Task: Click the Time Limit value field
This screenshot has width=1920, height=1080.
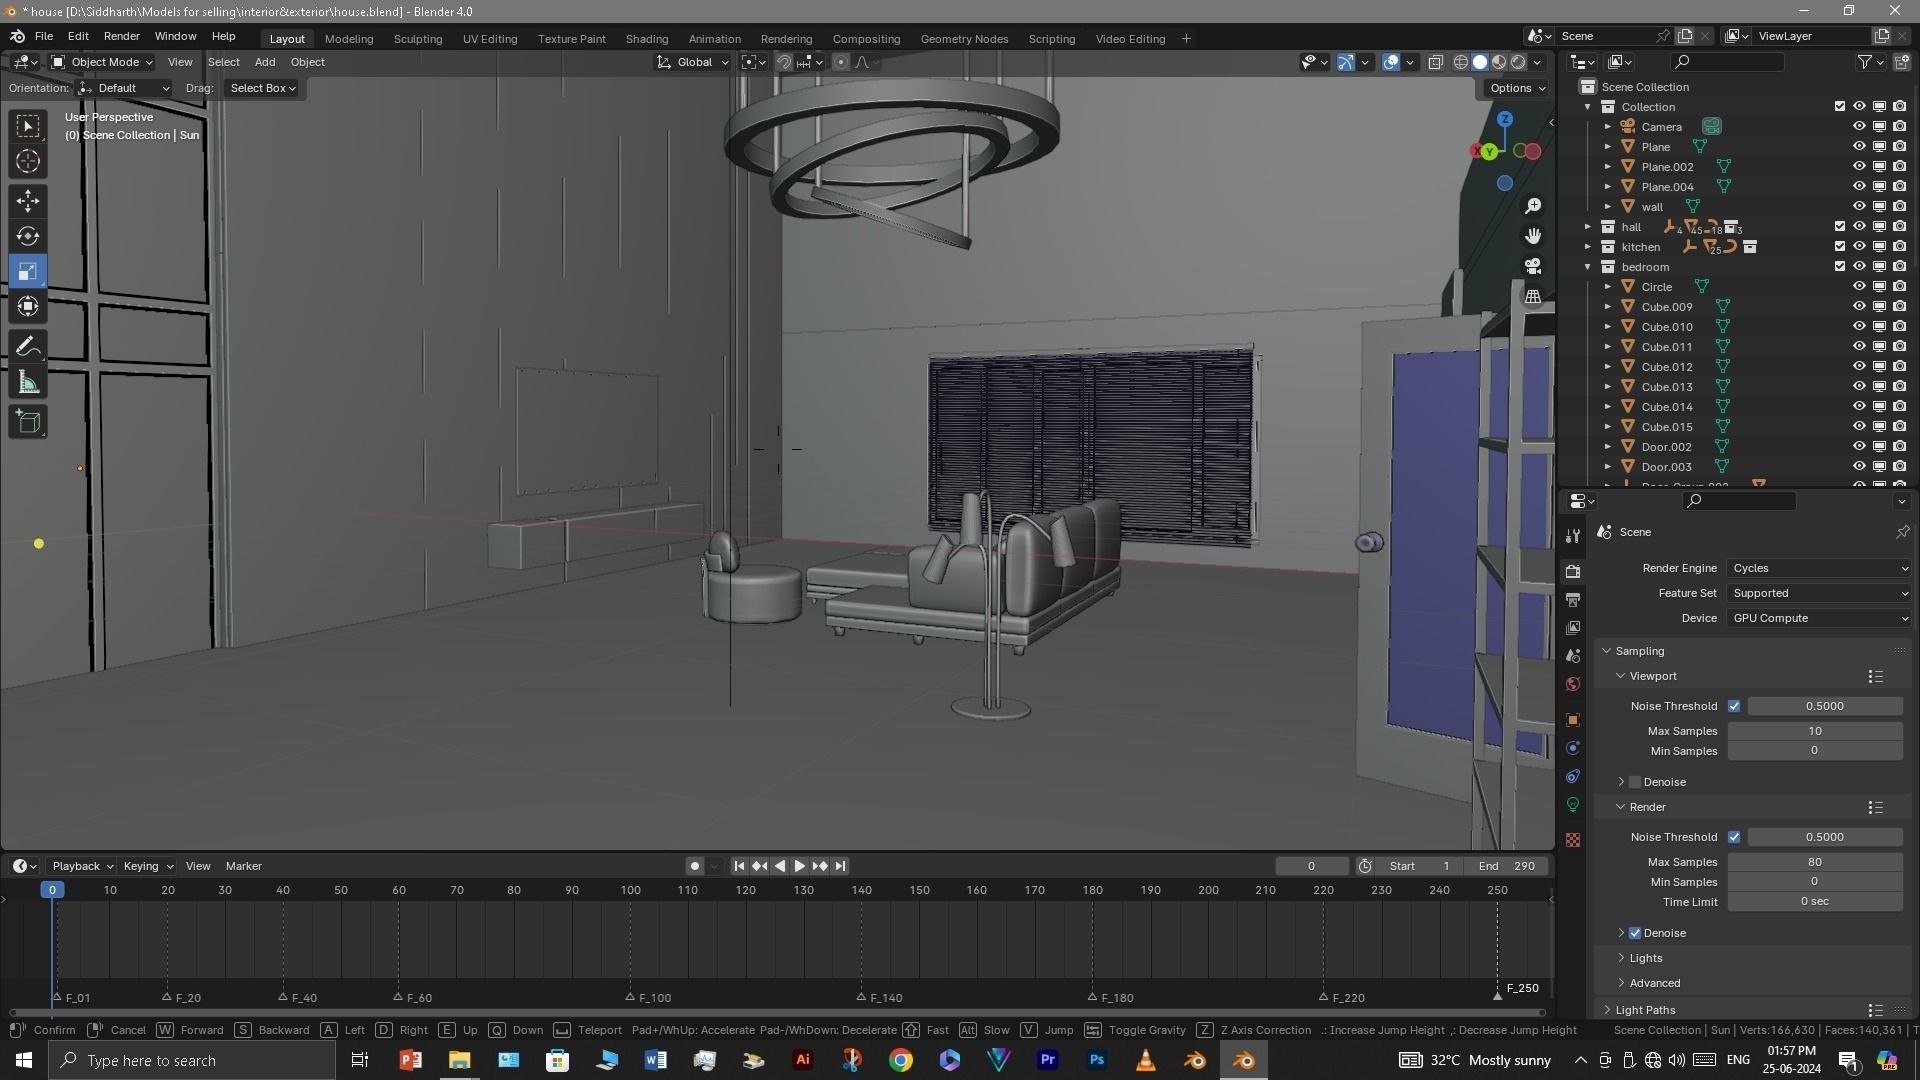Action: pyautogui.click(x=1814, y=902)
